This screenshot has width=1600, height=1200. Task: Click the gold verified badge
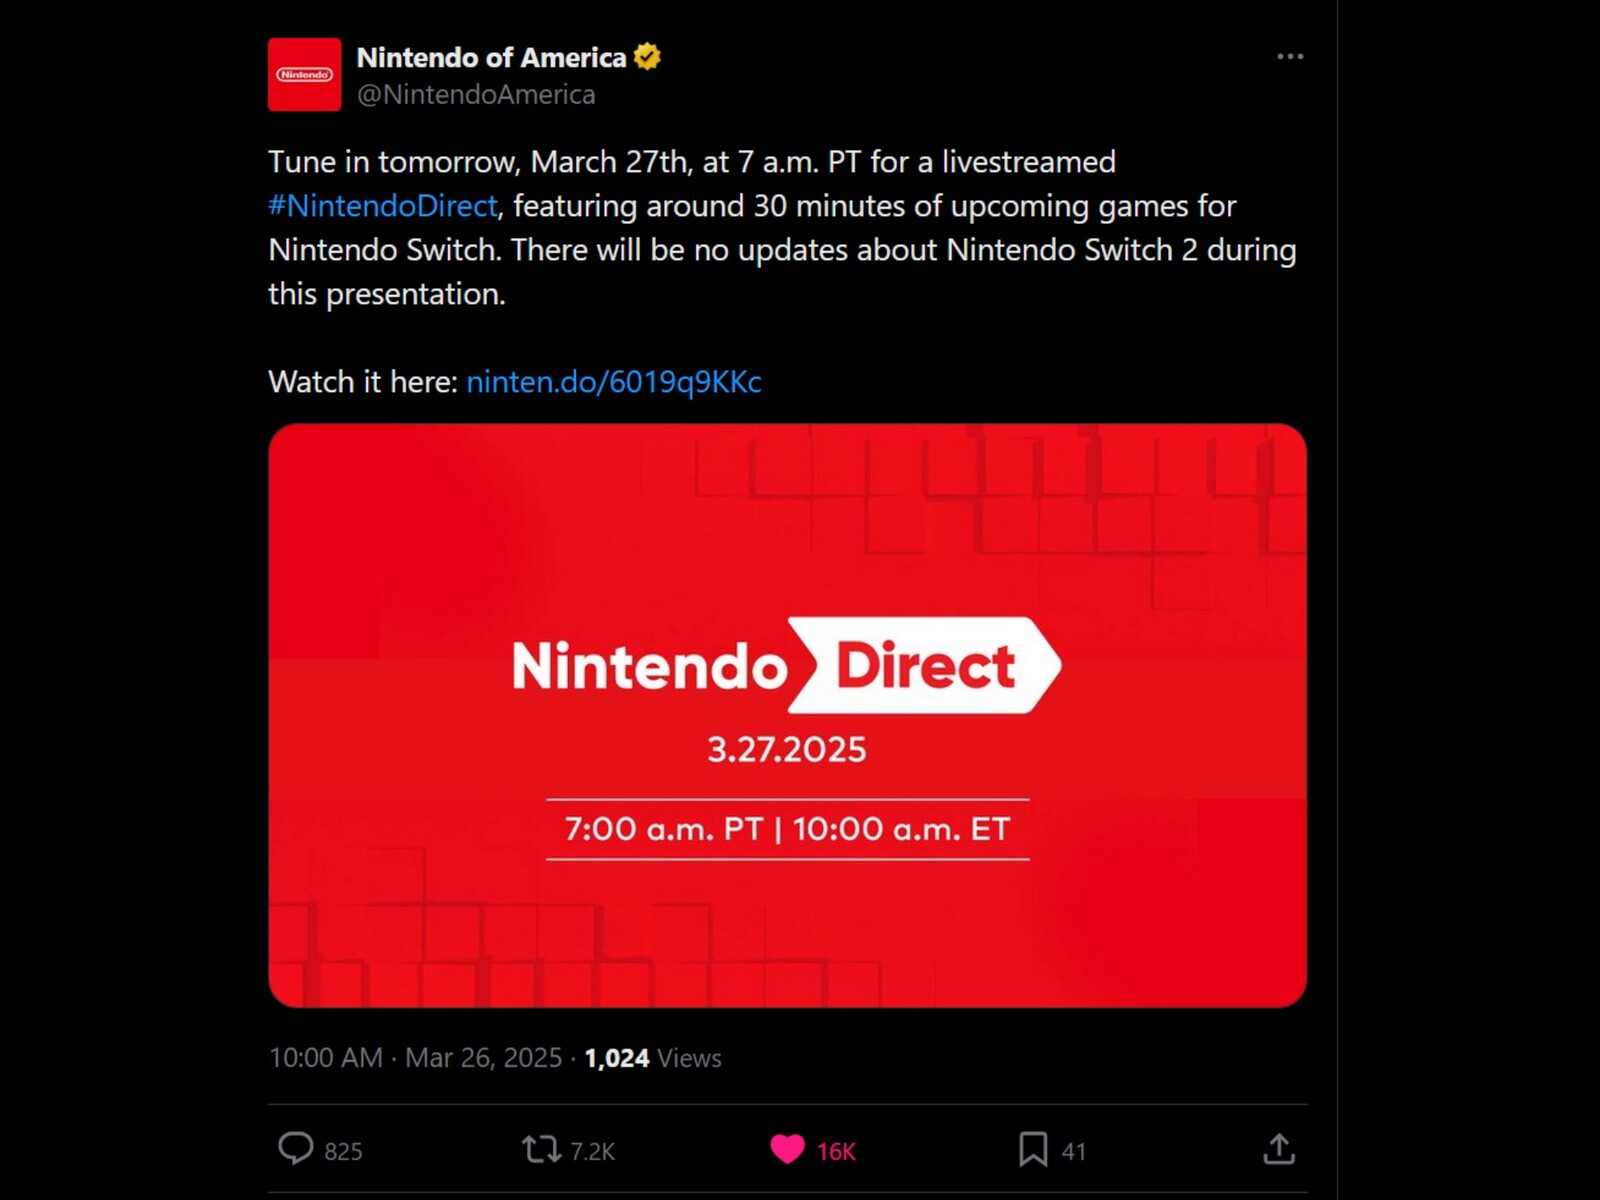[648, 57]
